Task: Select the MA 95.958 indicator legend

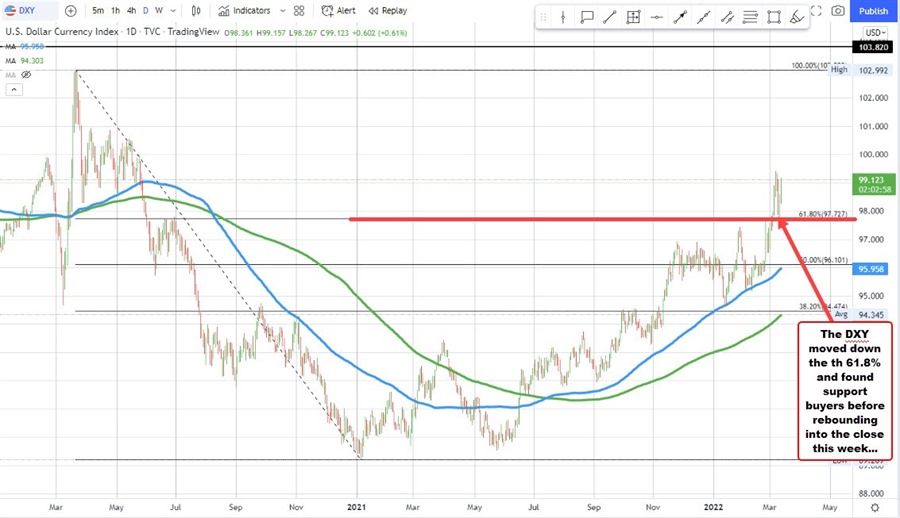Action: (25, 47)
